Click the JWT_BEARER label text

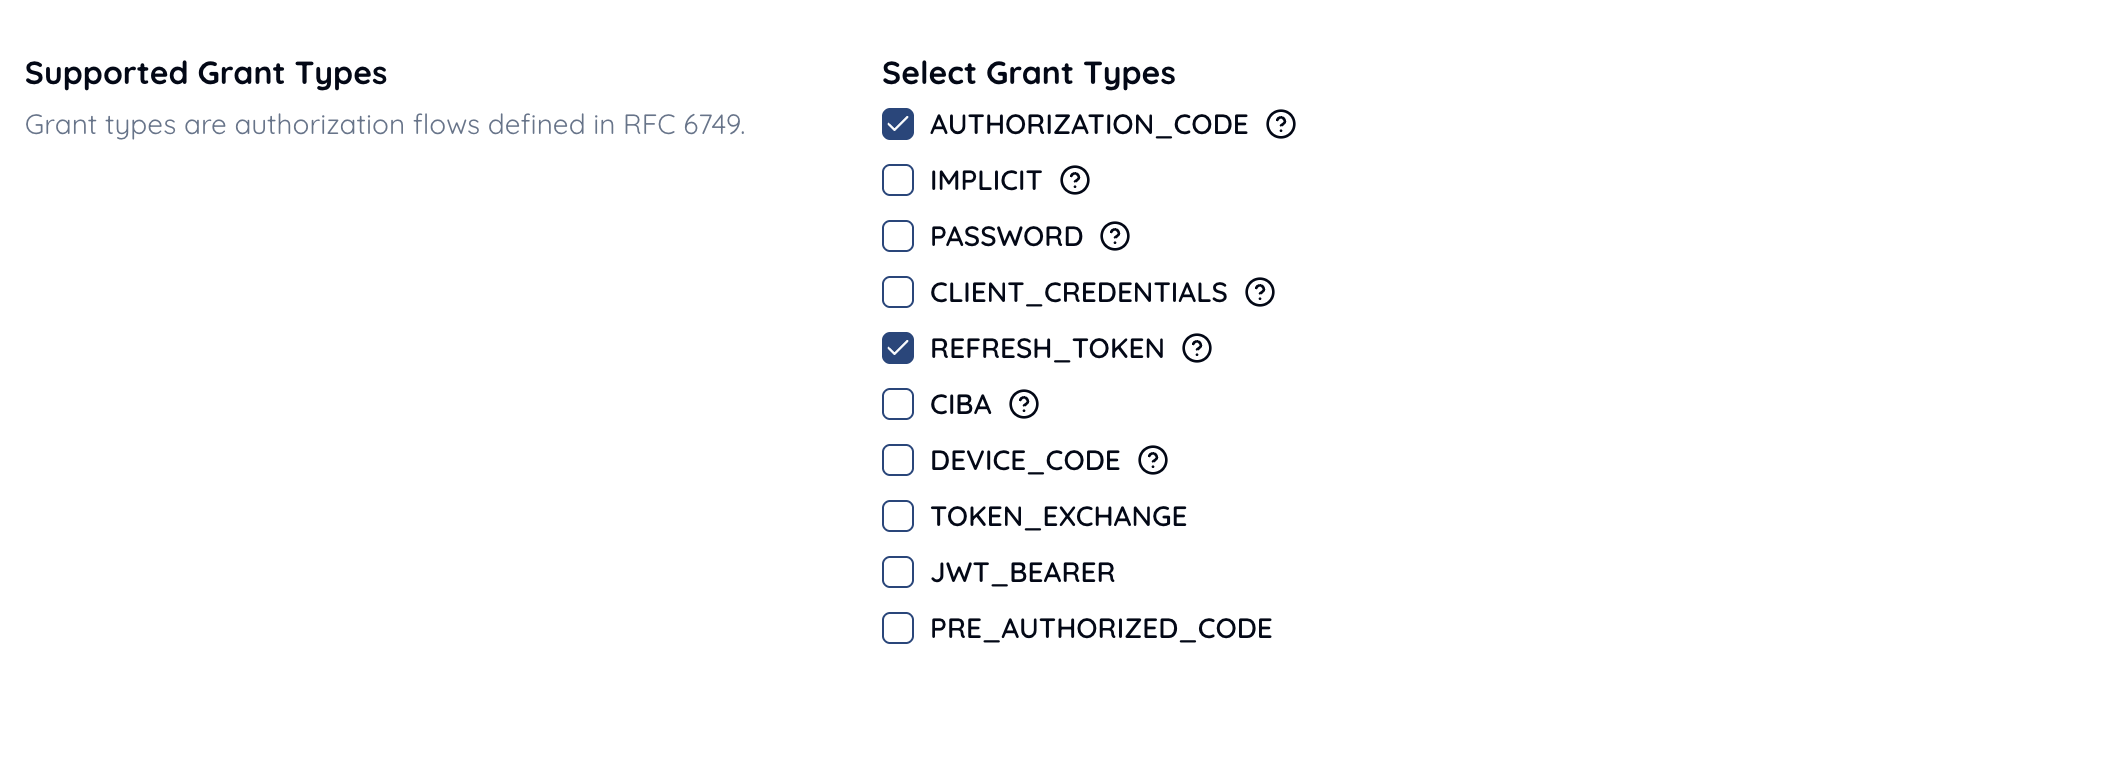[x=1022, y=572]
